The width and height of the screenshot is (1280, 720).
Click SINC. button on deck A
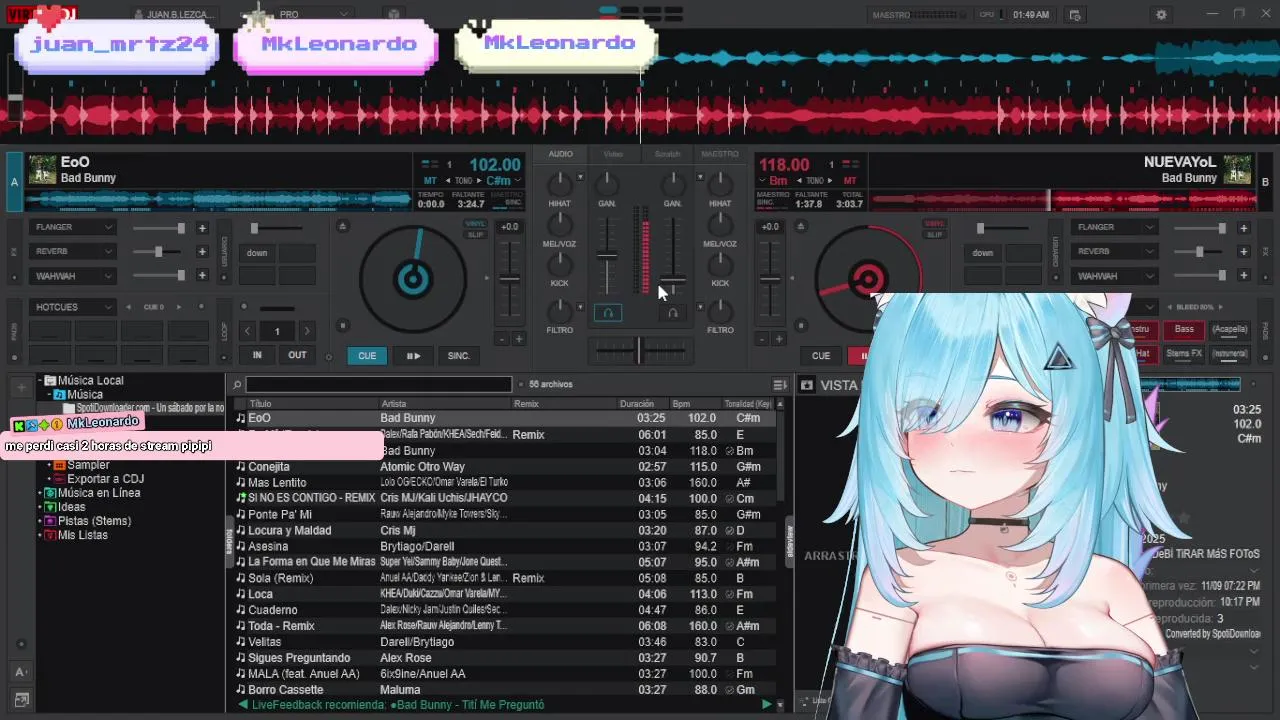[459, 356]
